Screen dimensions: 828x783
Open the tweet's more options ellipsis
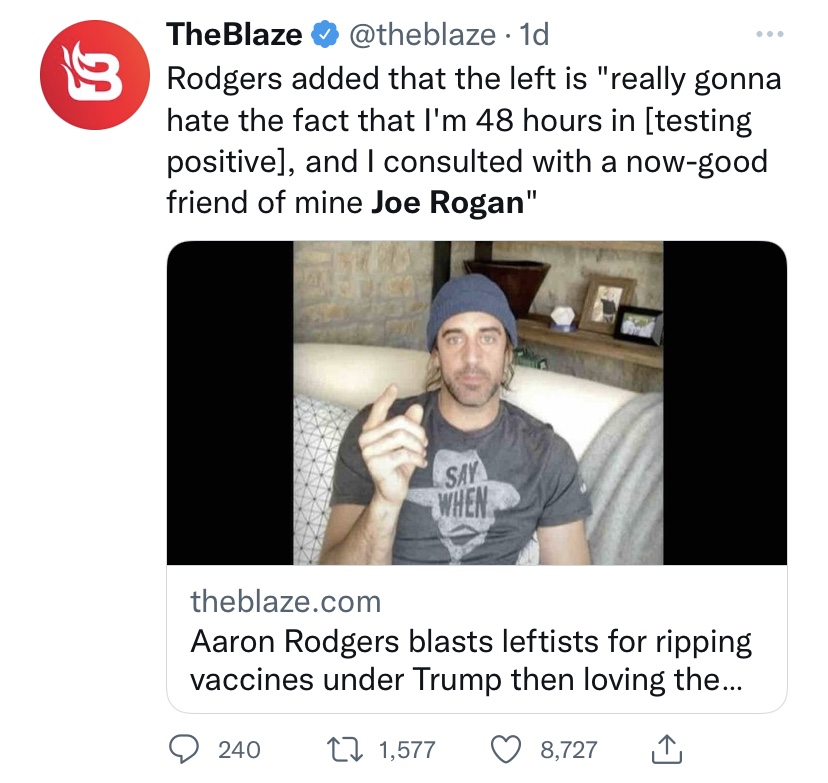[765, 34]
